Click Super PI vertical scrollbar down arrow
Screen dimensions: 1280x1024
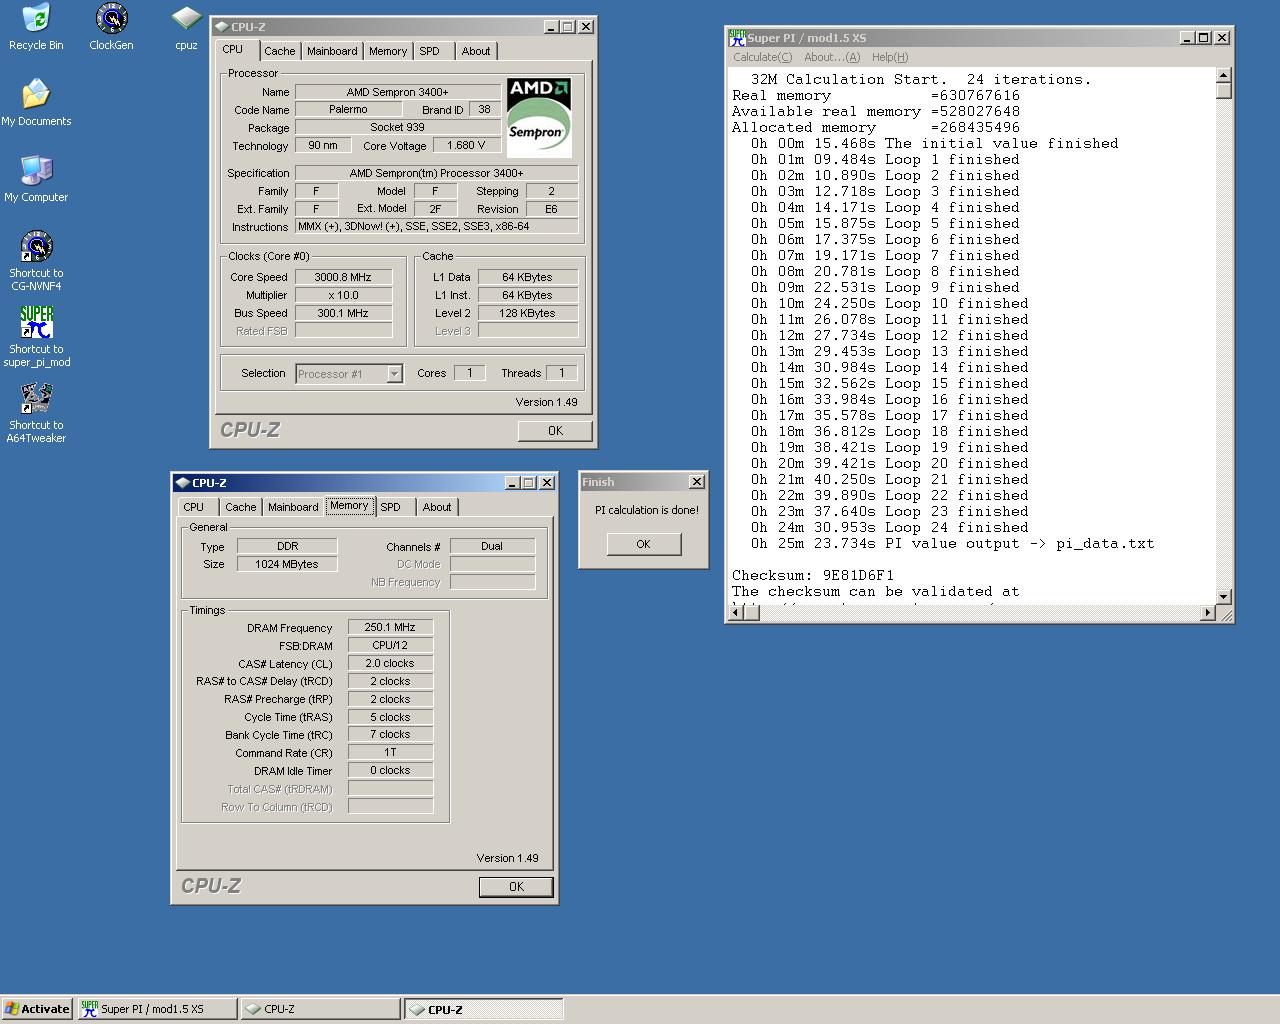[x=1224, y=596]
